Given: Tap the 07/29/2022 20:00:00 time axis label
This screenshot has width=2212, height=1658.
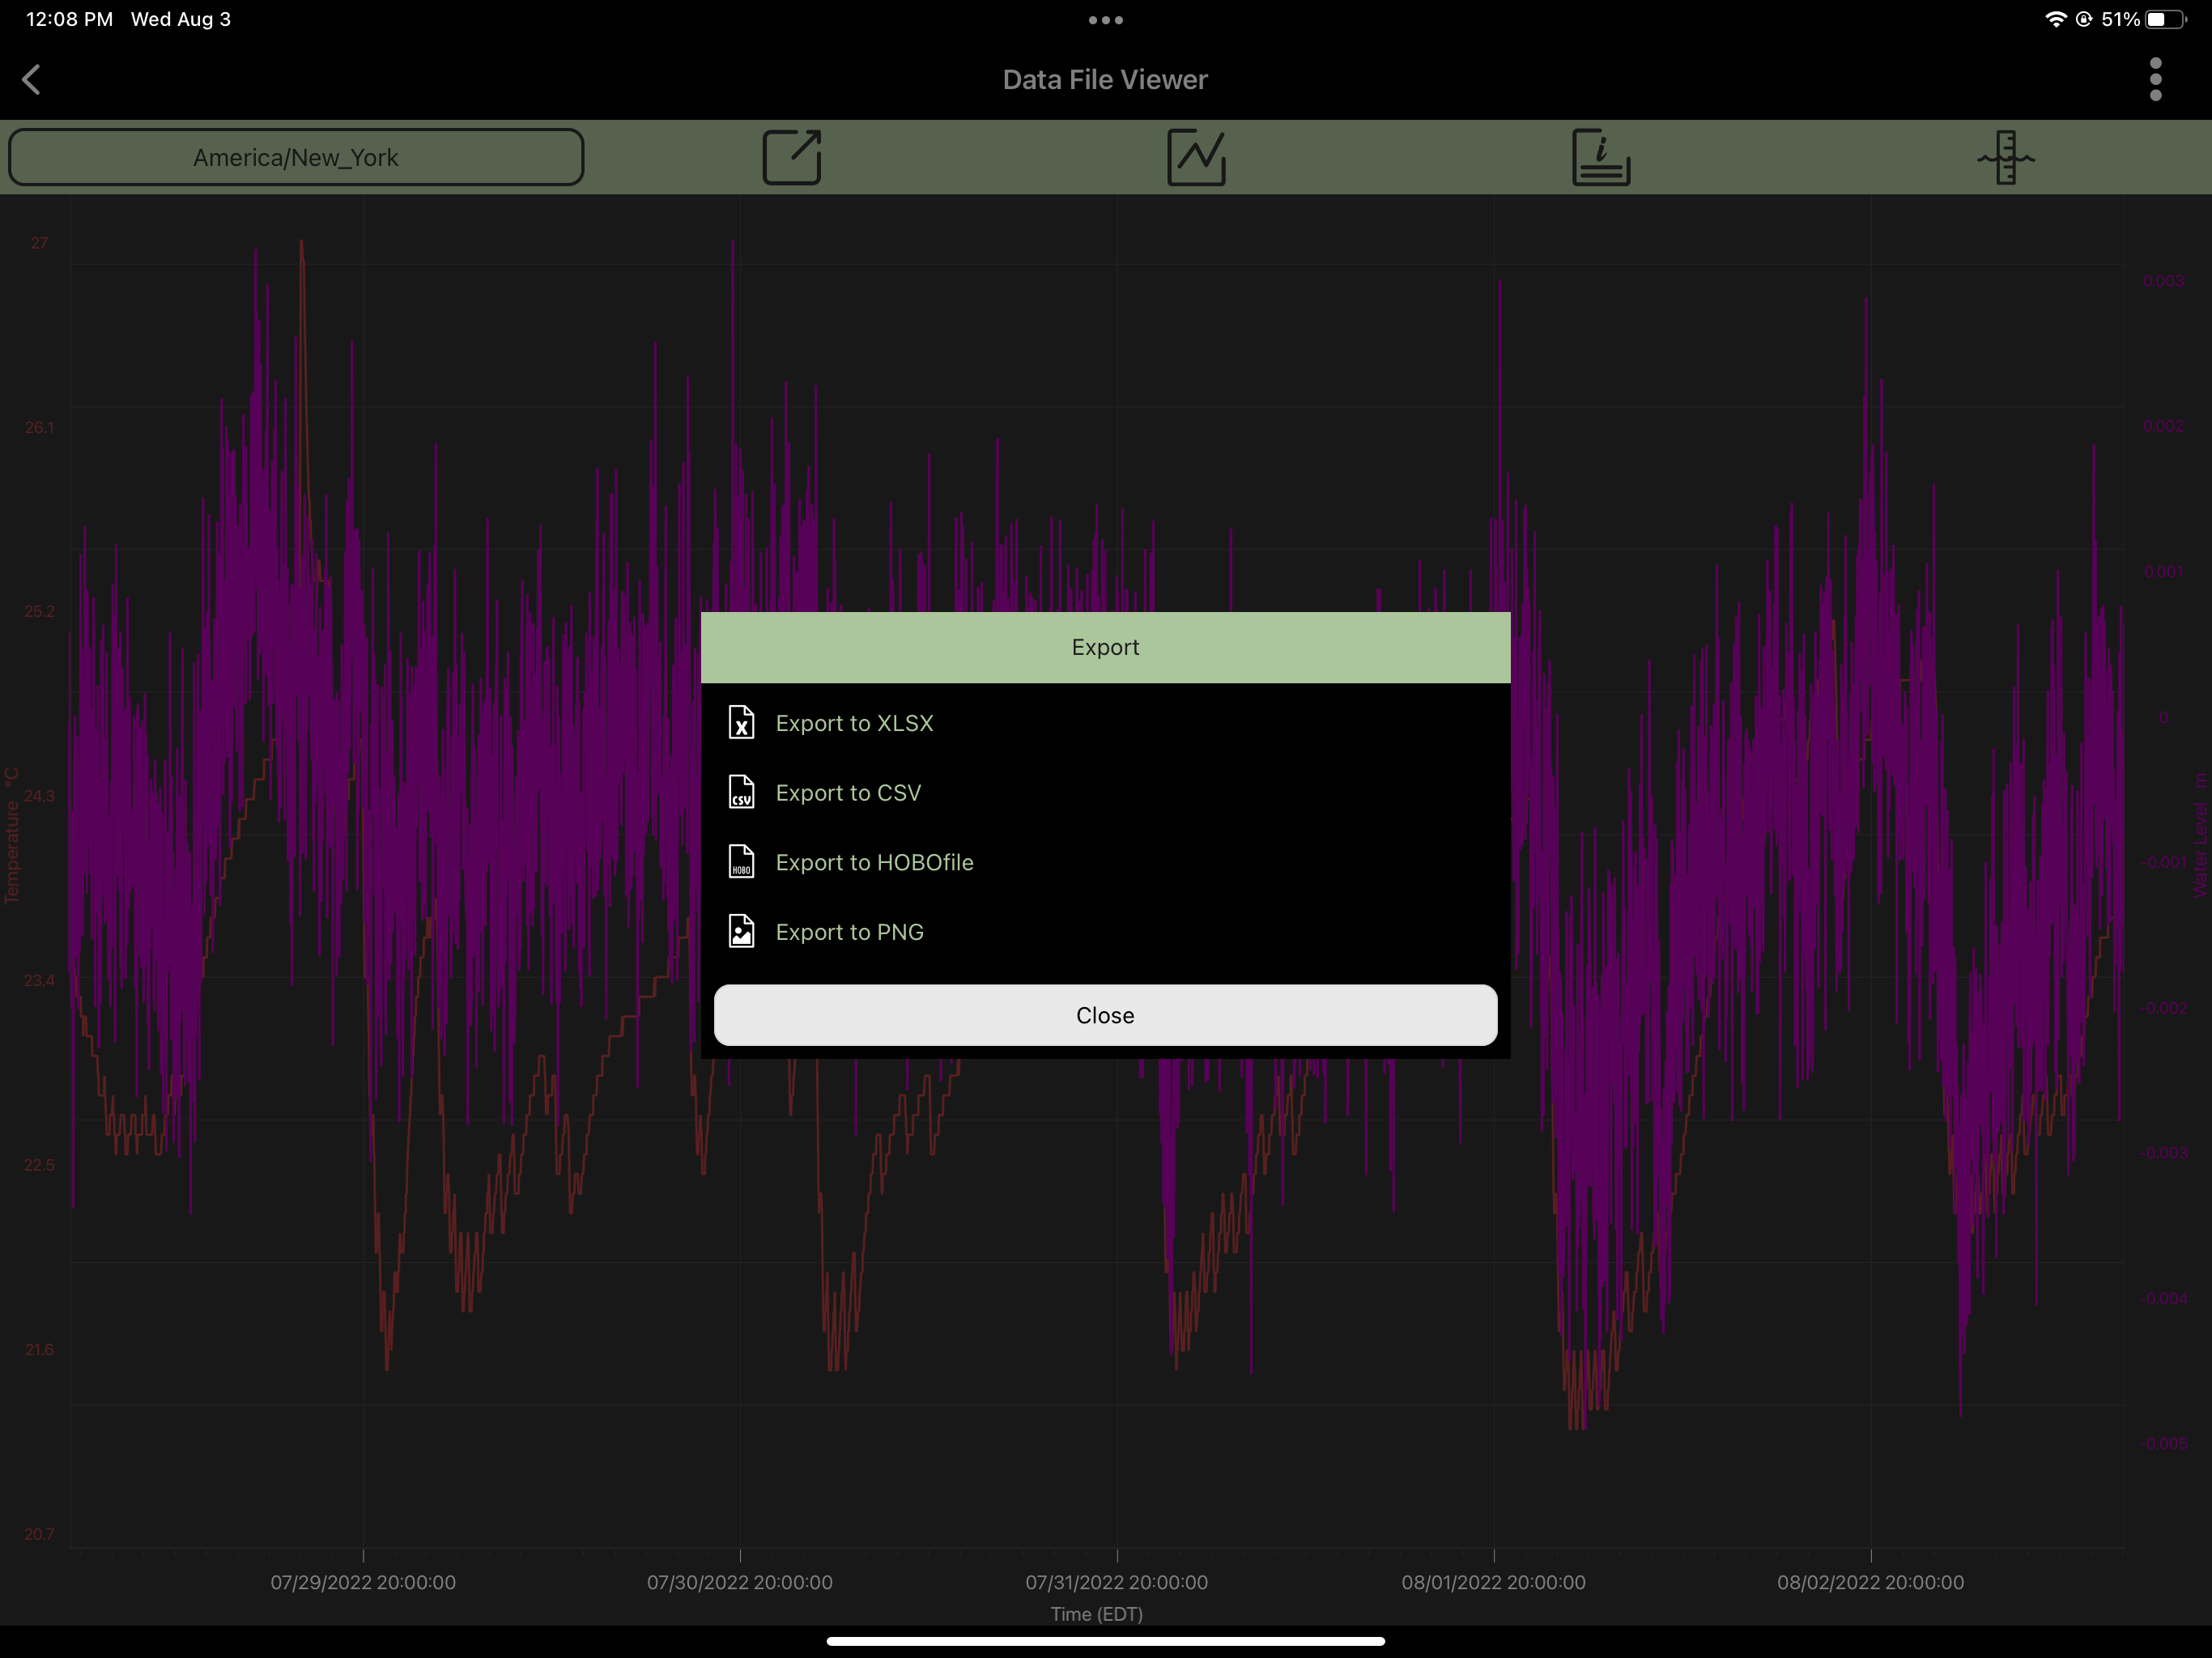Looking at the screenshot, I should [363, 1582].
